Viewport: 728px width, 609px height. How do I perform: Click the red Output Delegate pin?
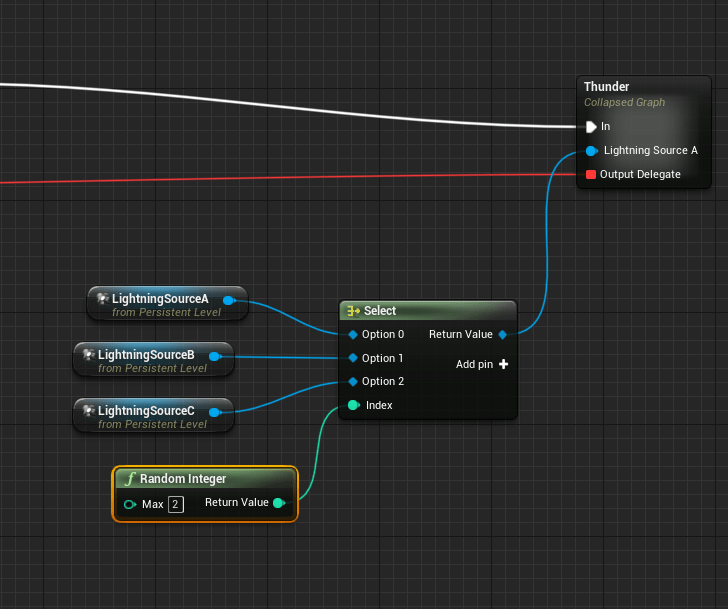pos(591,174)
